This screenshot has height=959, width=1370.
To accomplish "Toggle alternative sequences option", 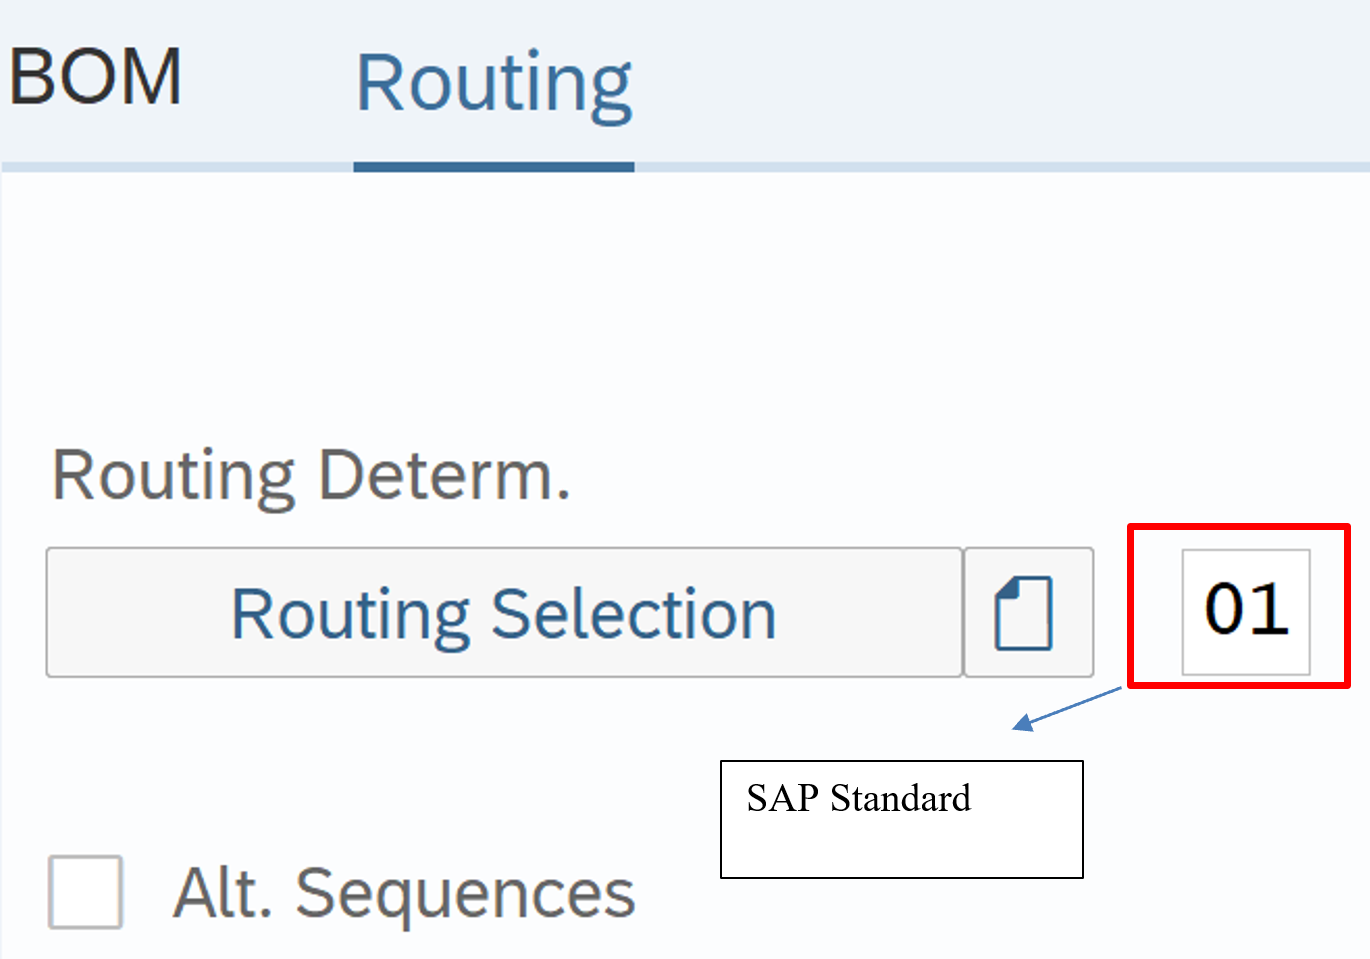I will tap(86, 892).
